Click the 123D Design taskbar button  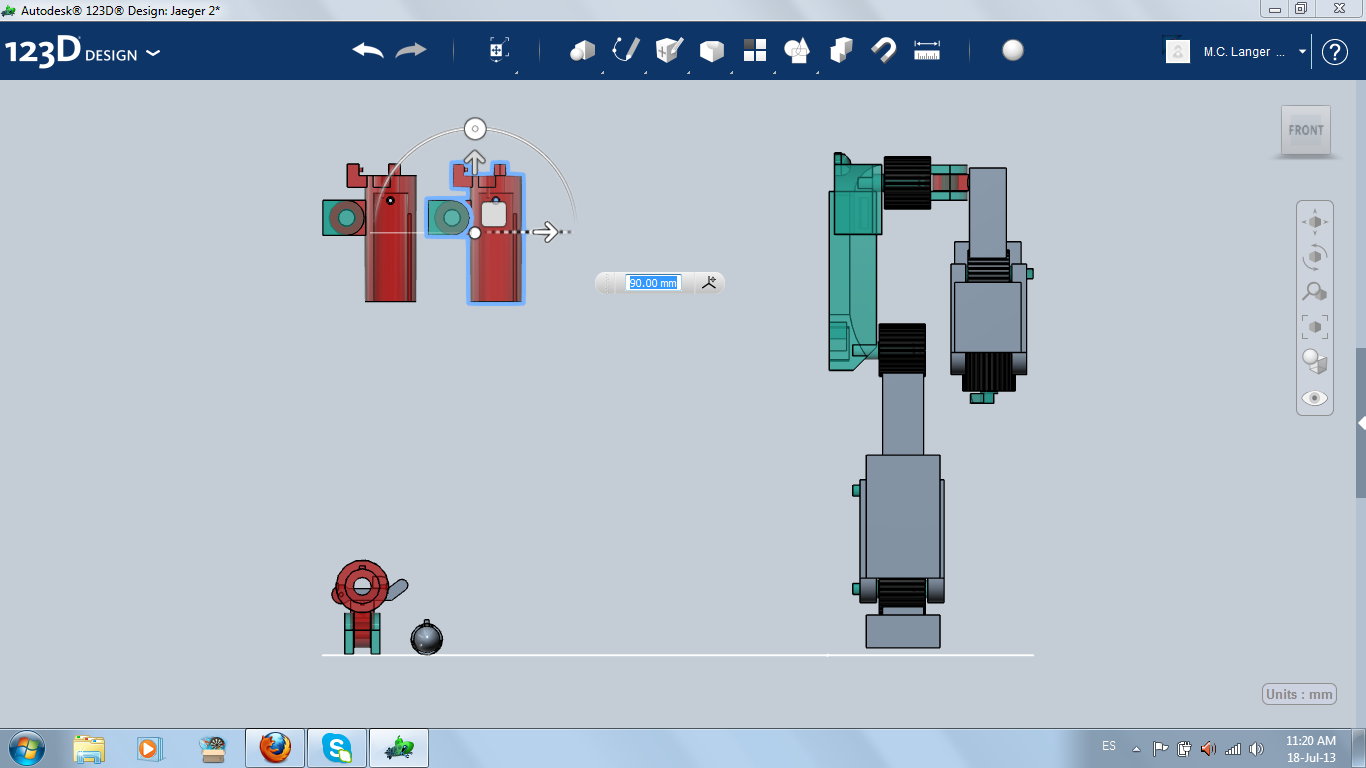pos(399,748)
